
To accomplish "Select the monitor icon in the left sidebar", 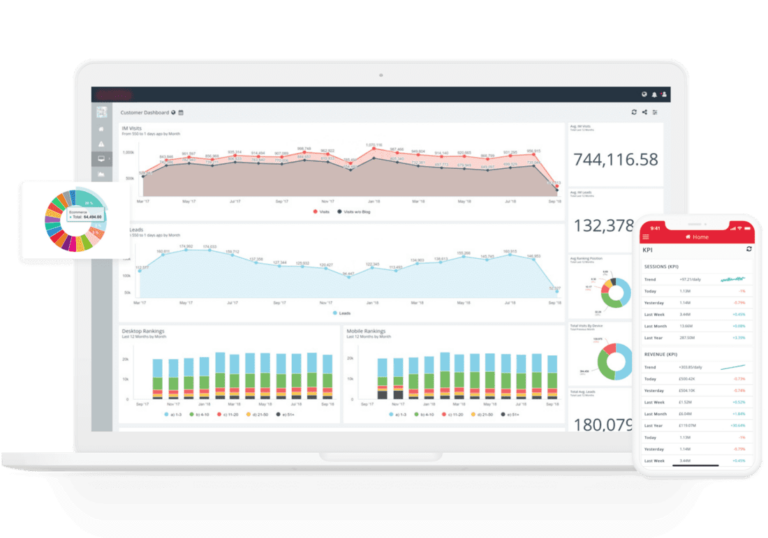I will pyautogui.click(x=102, y=159).
